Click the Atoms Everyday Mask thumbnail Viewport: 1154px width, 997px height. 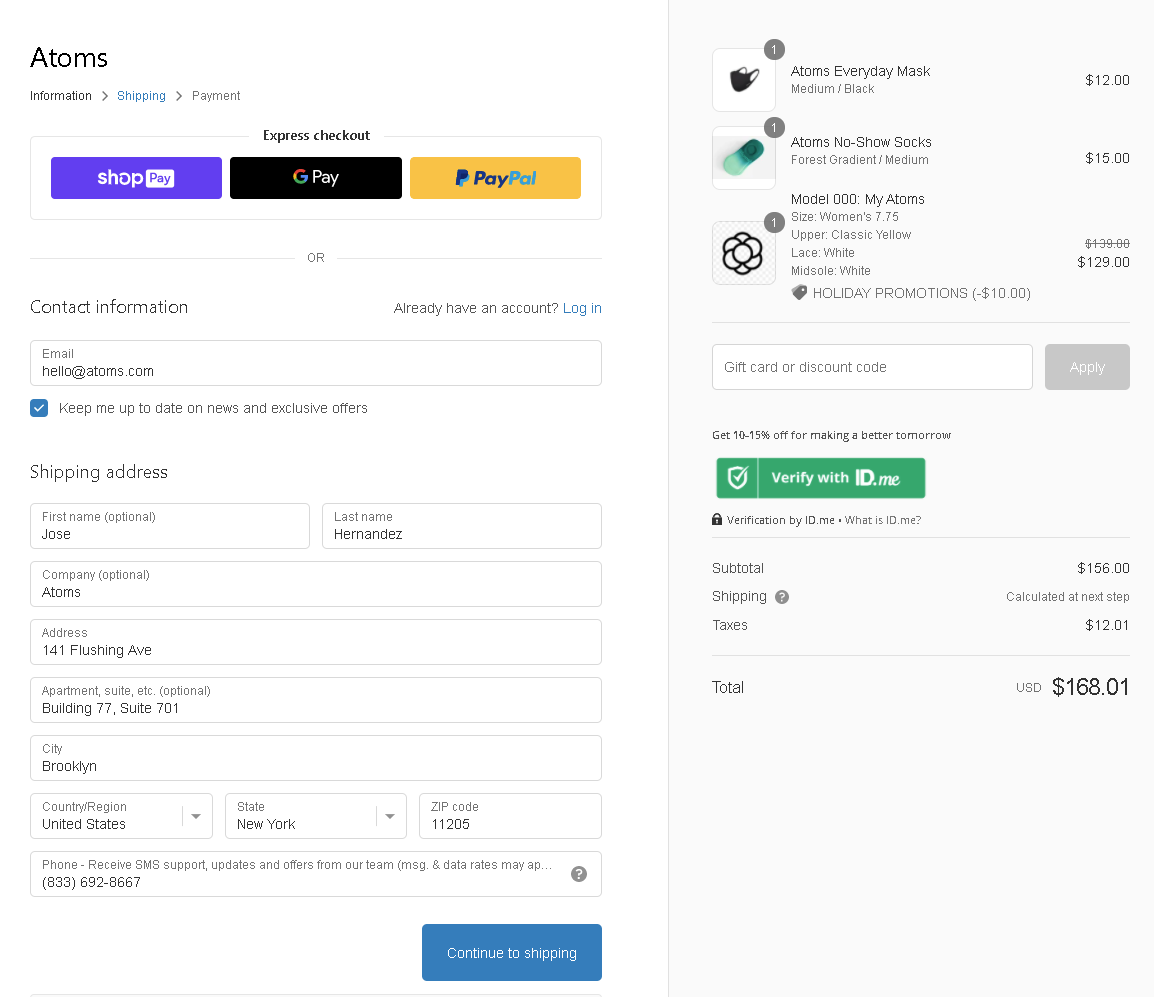click(744, 80)
